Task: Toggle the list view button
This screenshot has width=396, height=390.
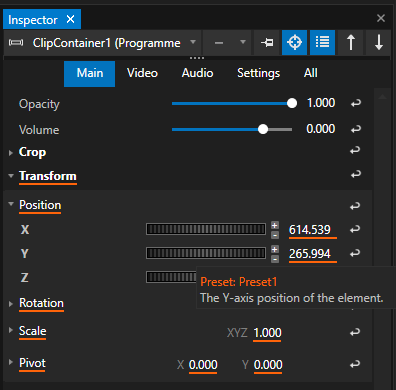Action: (322, 42)
